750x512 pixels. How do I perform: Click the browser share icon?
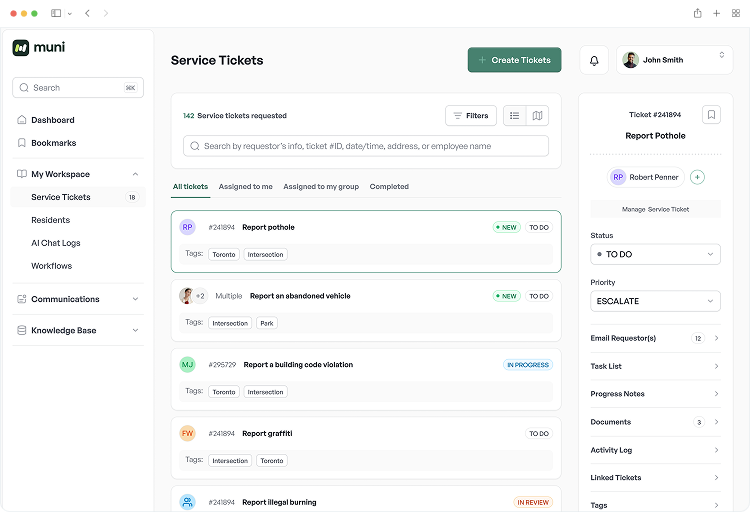point(697,13)
